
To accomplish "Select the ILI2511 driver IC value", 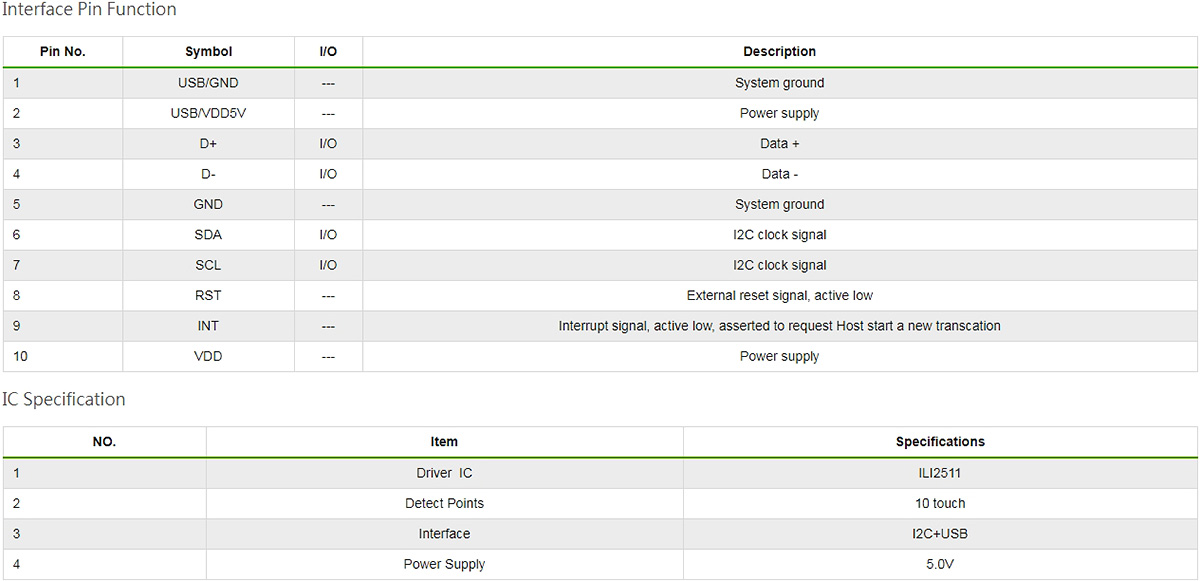I will coord(939,473).
